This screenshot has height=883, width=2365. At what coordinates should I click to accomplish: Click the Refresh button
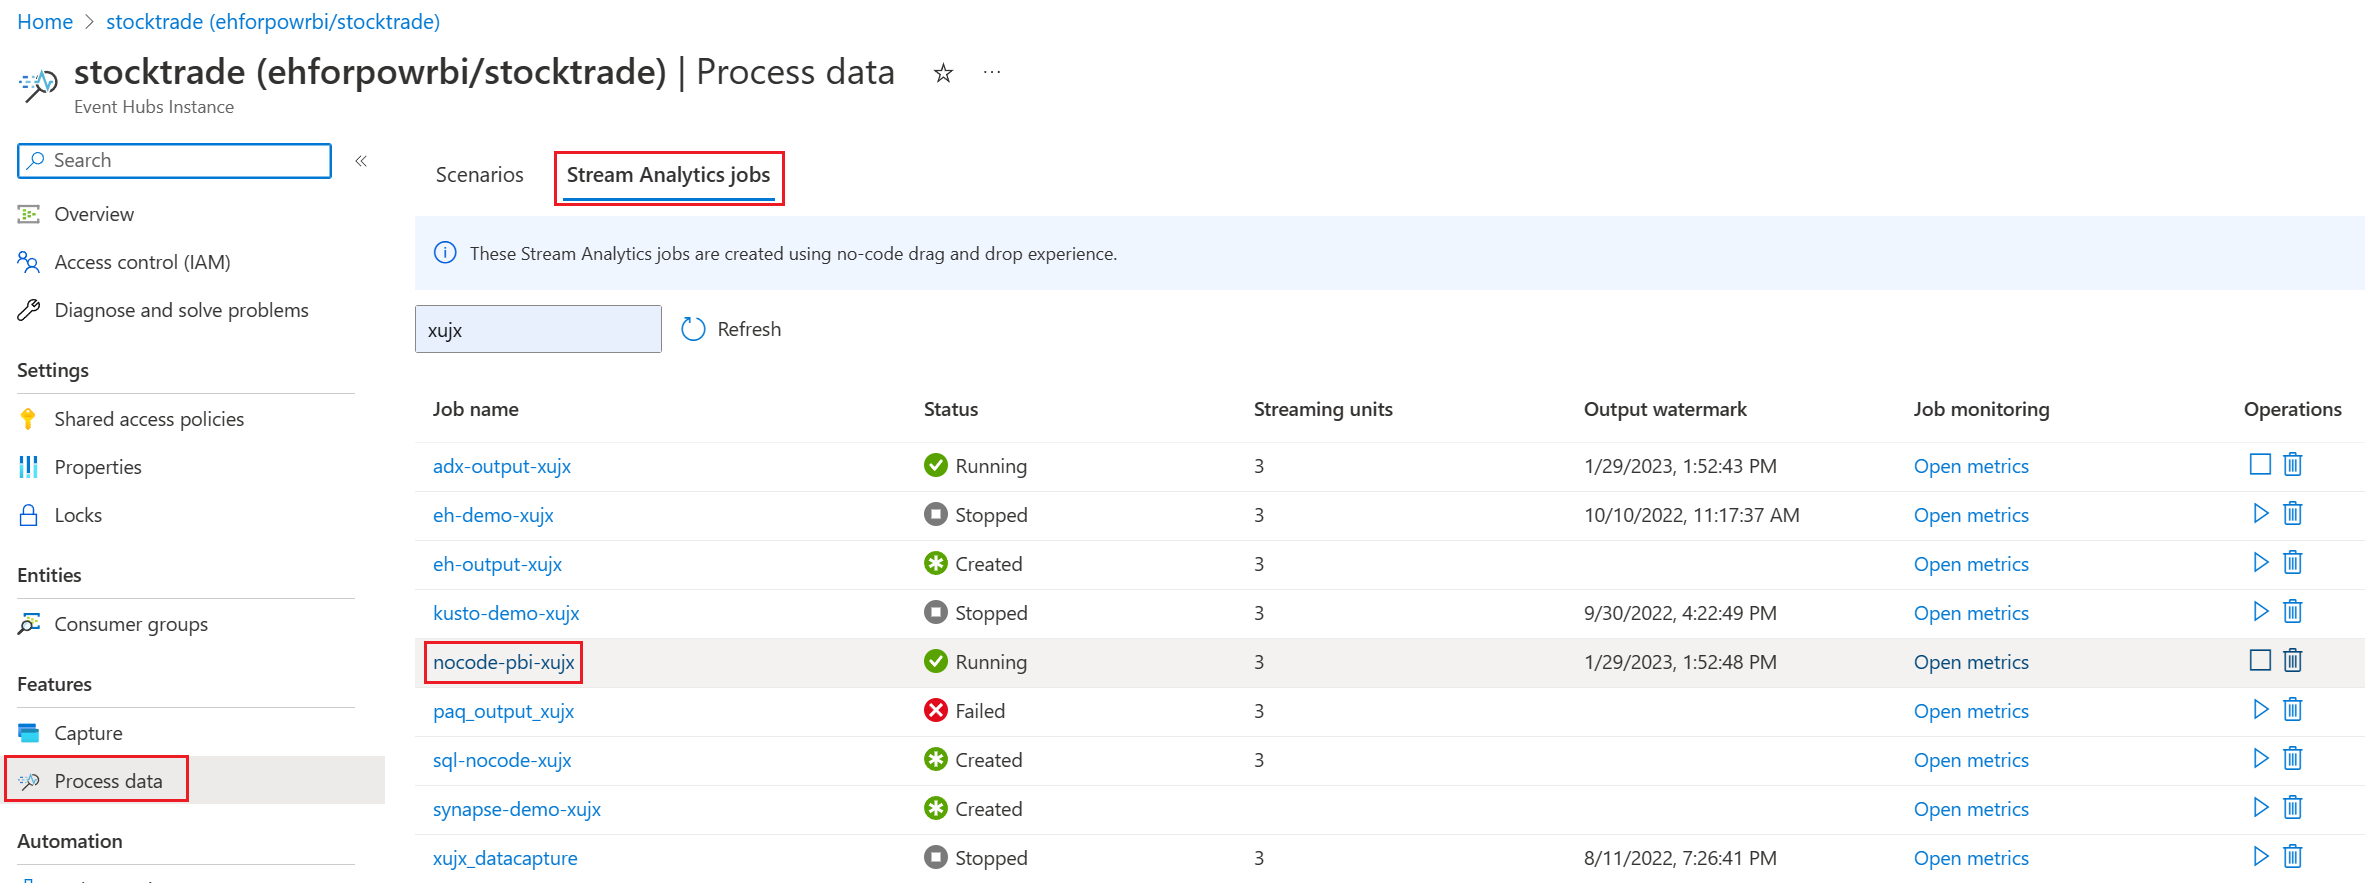coord(731,329)
